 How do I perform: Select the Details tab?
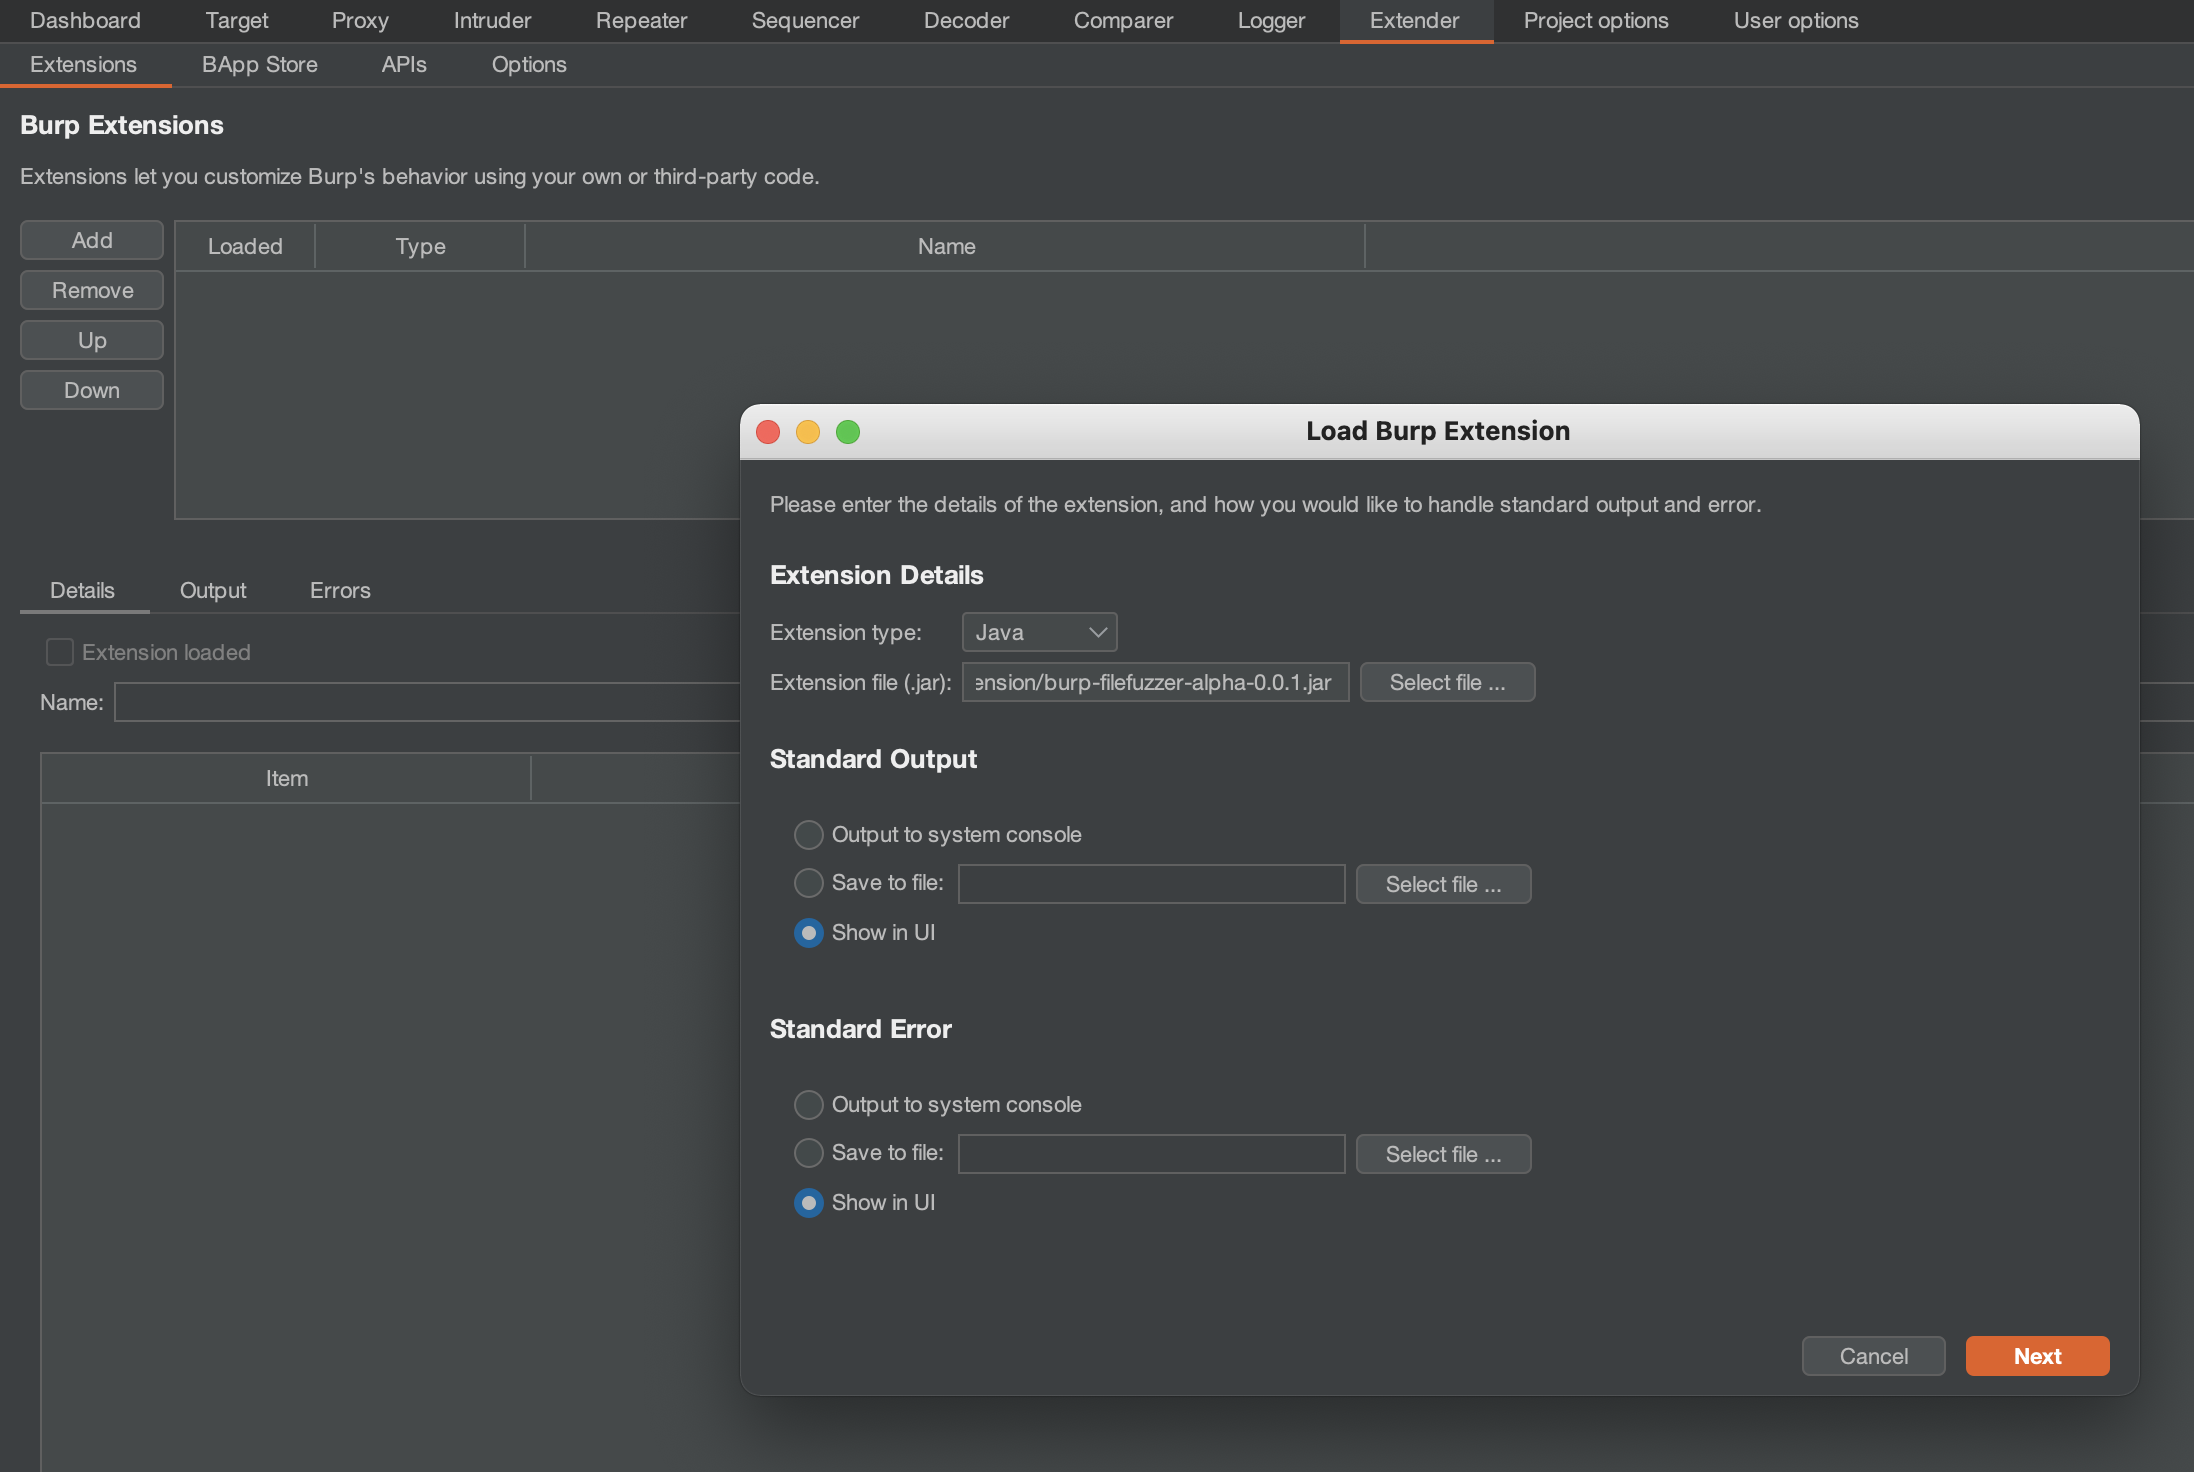[x=83, y=590]
